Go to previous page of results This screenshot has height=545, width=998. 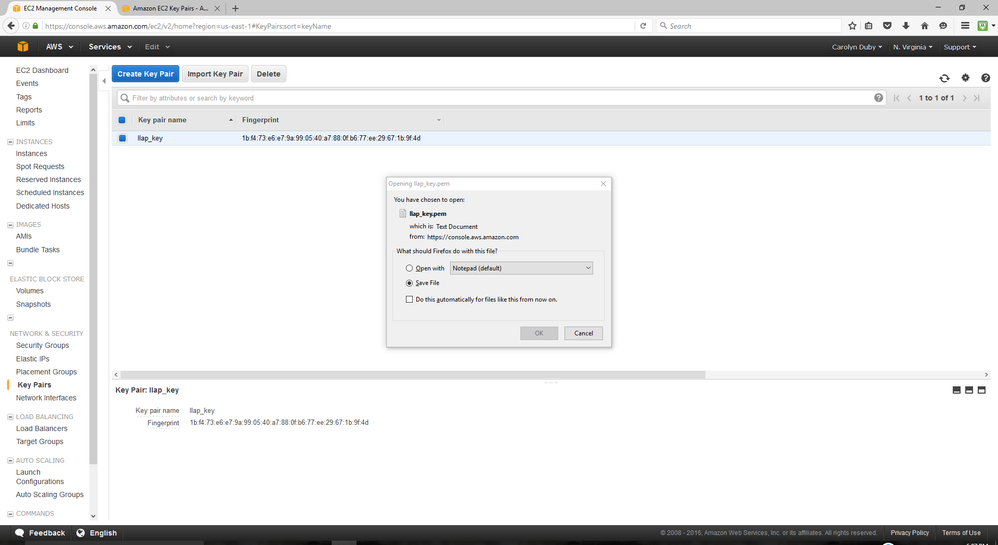[909, 98]
